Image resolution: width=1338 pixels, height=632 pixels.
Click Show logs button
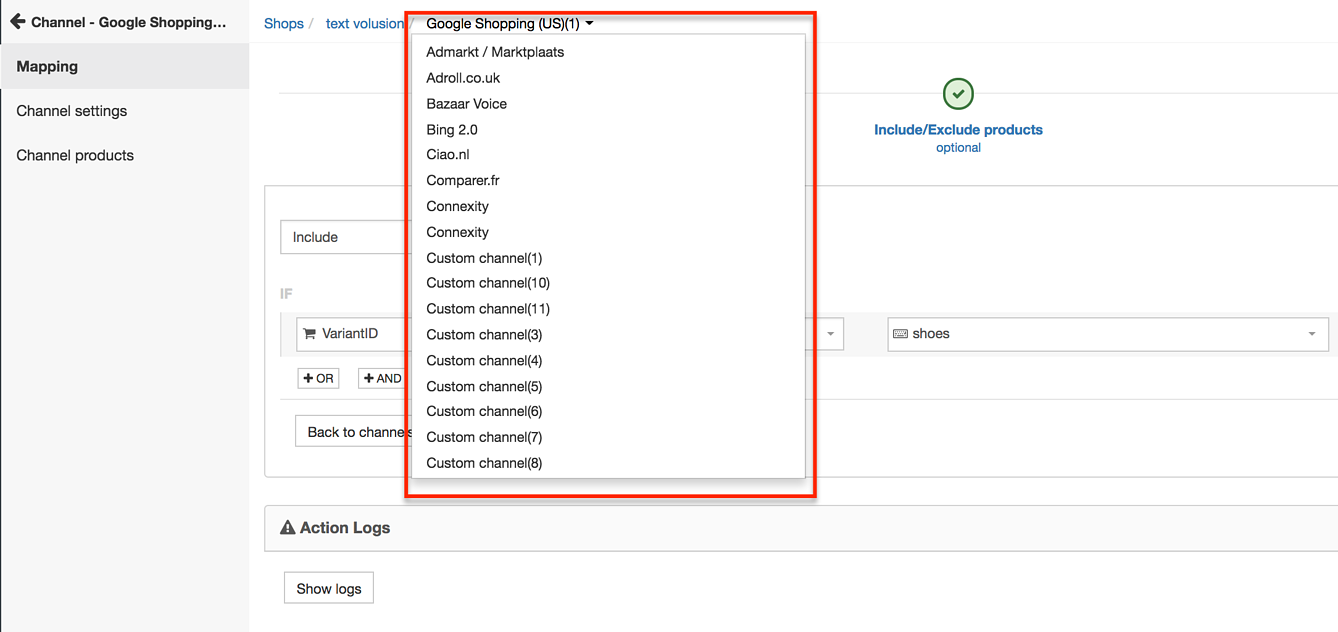(329, 589)
